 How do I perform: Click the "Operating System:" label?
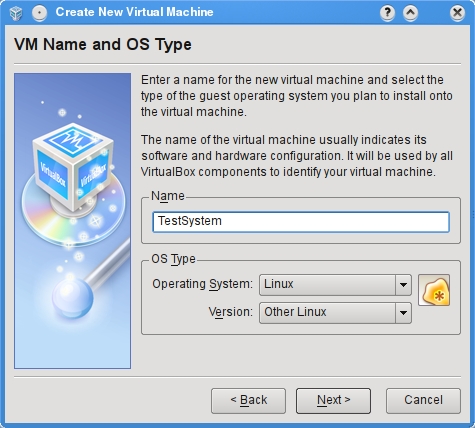202,284
